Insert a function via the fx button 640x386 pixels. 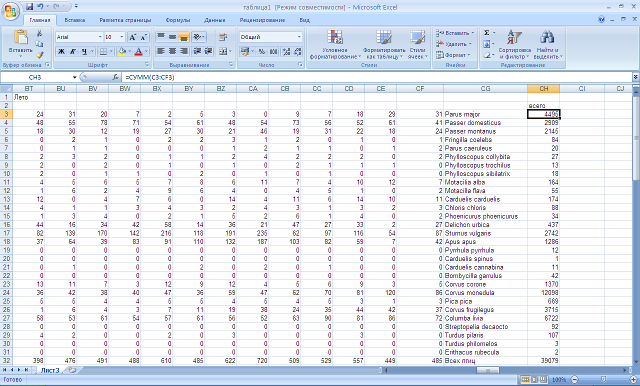[x=116, y=77]
